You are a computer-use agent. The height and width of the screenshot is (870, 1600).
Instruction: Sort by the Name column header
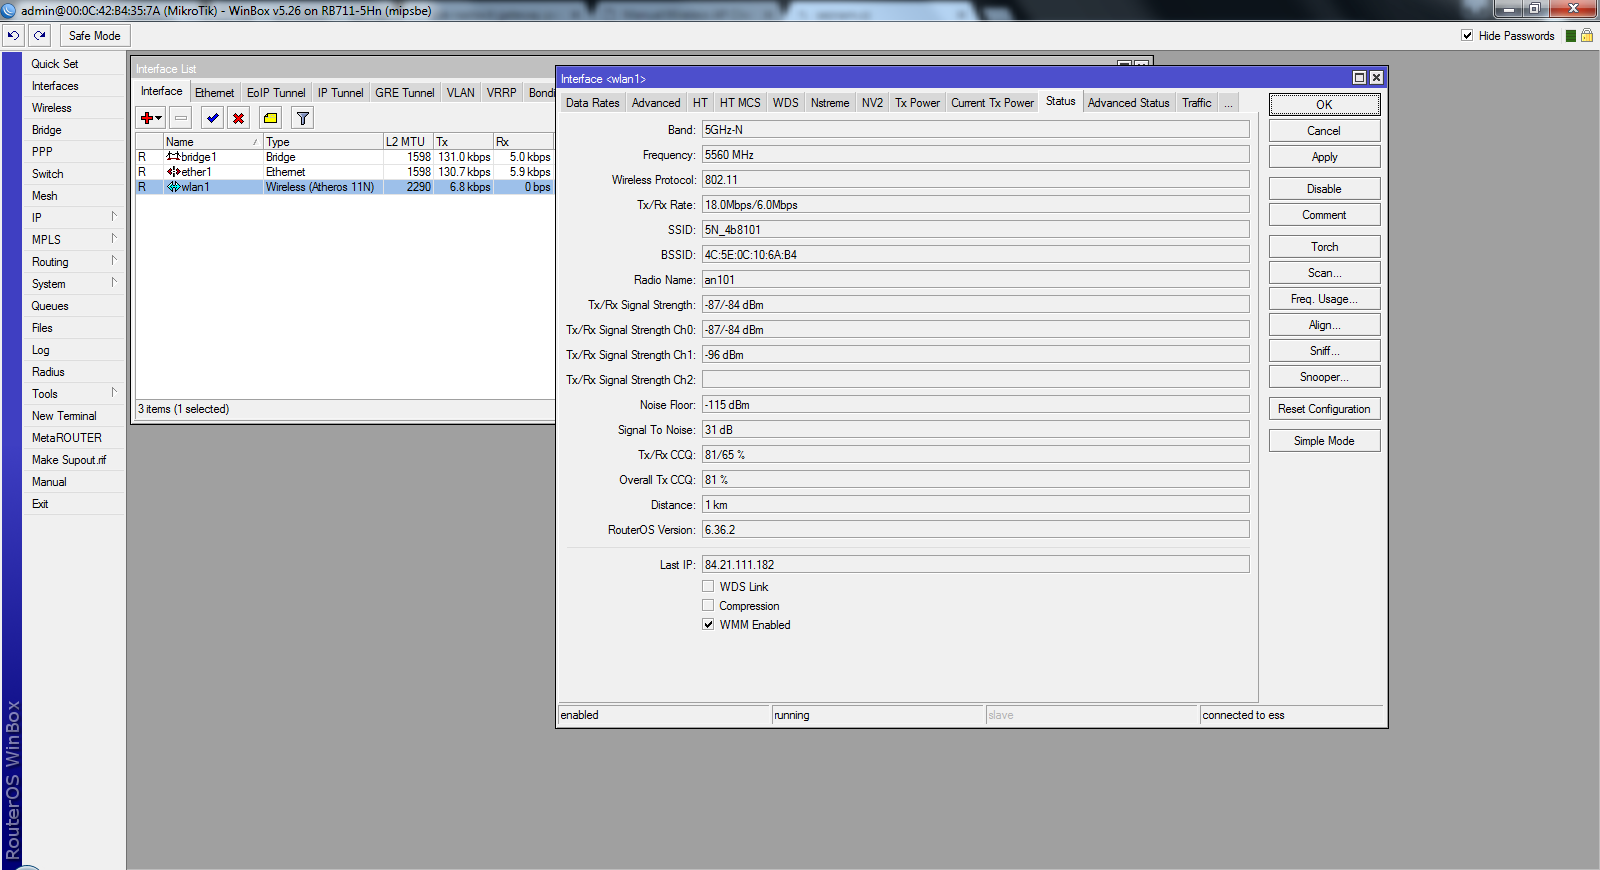click(x=212, y=142)
